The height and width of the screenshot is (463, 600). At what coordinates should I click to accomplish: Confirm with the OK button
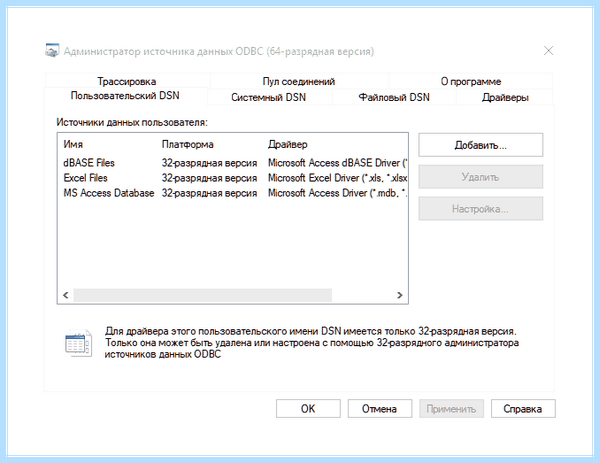pyautogui.click(x=308, y=409)
